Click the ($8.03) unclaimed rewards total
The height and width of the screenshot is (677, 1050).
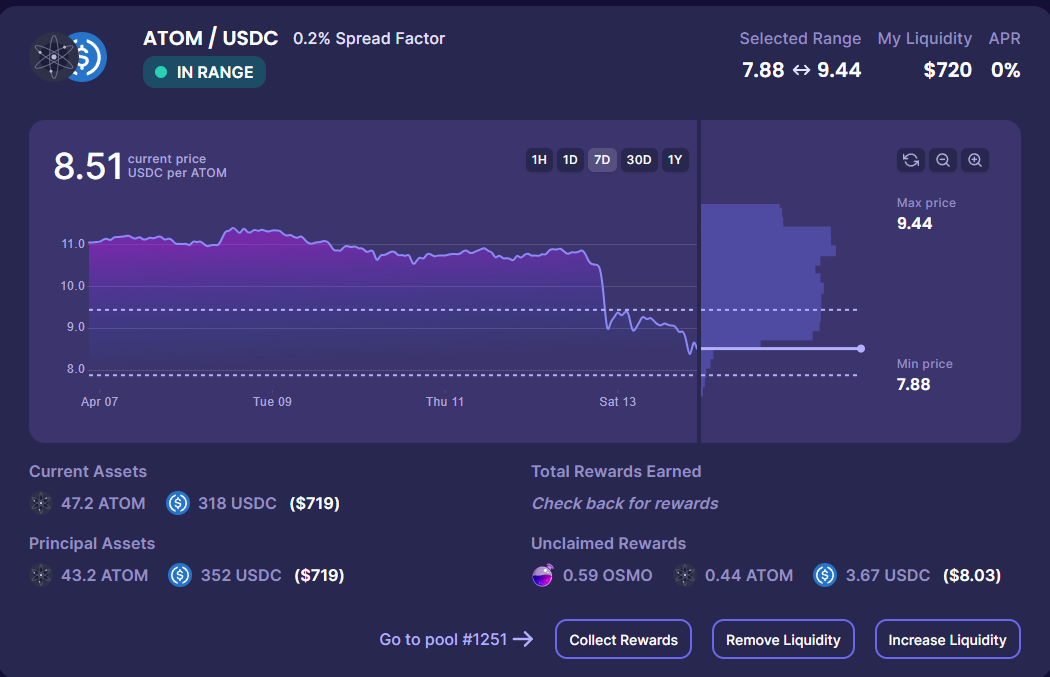[972, 575]
